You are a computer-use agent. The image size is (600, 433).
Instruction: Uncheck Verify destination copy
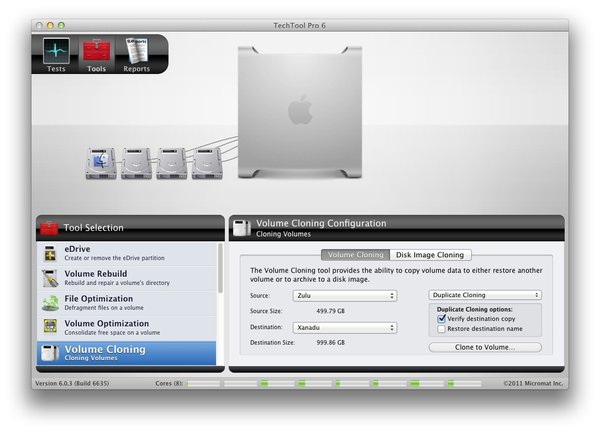click(x=442, y=318)
